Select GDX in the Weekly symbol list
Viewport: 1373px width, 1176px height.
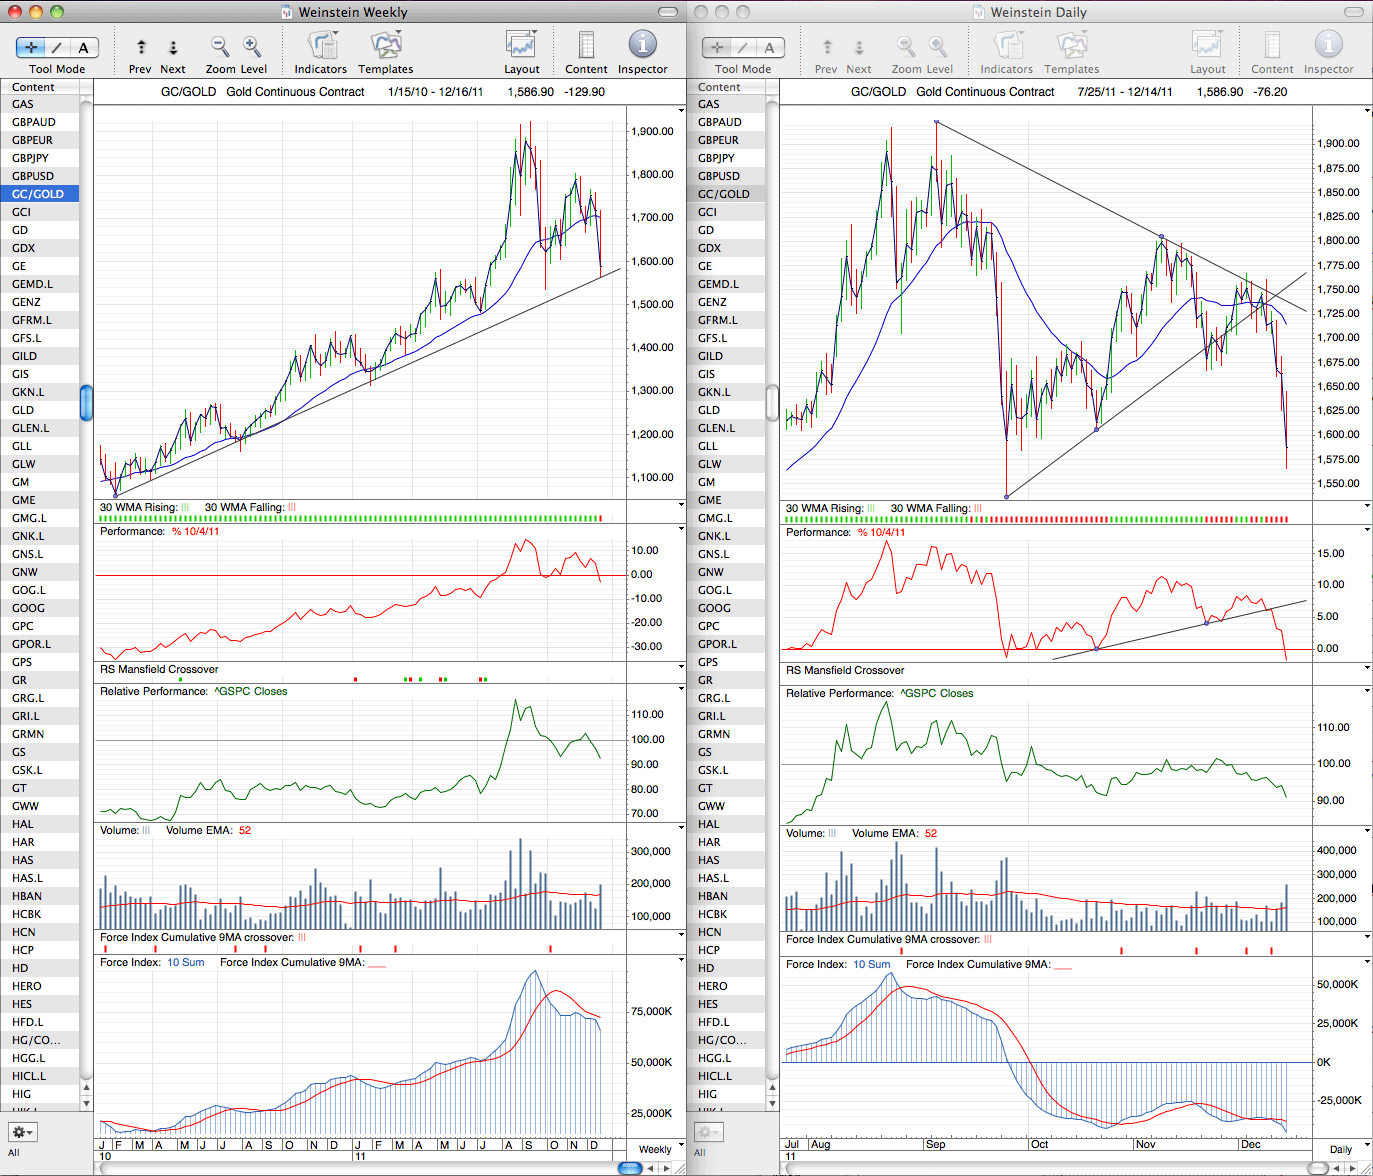tap(40, 248)
